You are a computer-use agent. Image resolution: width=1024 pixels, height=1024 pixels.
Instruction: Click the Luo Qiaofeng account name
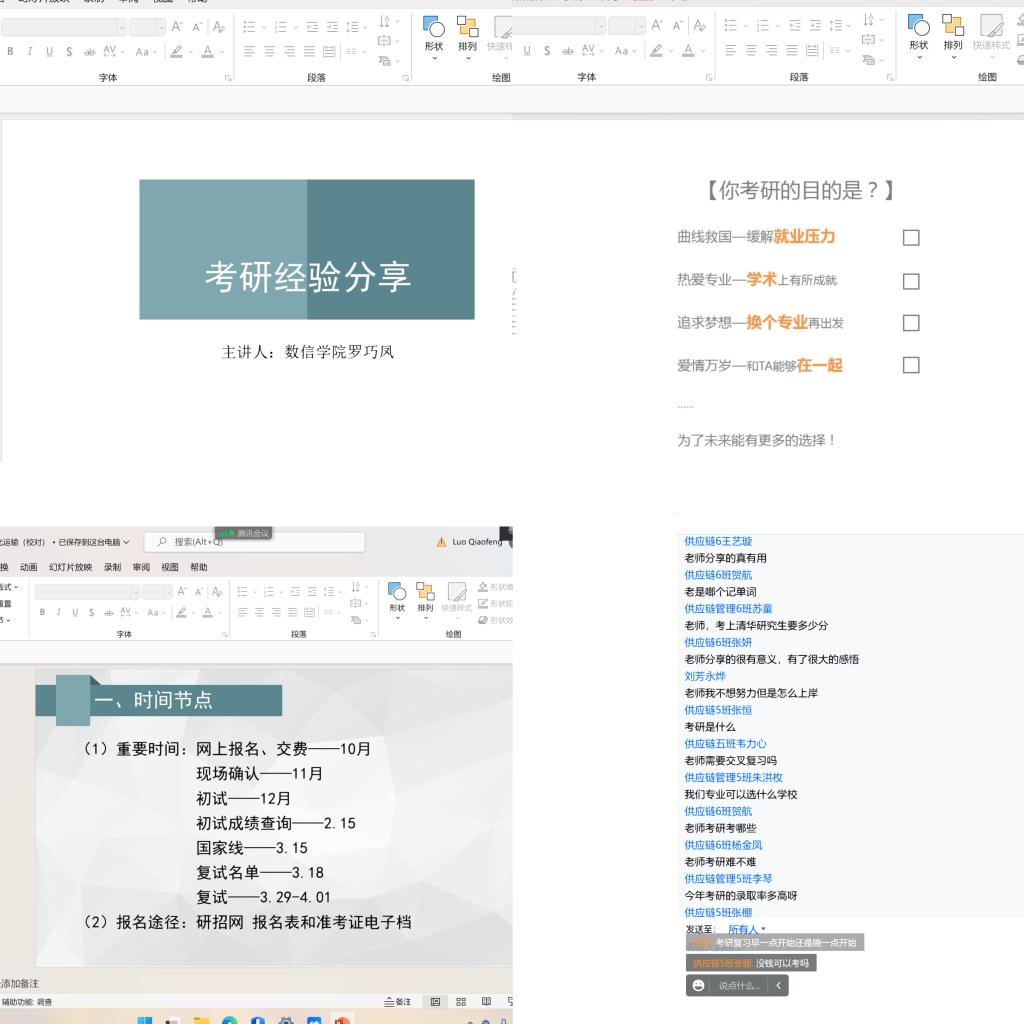(x=477, y=542)
